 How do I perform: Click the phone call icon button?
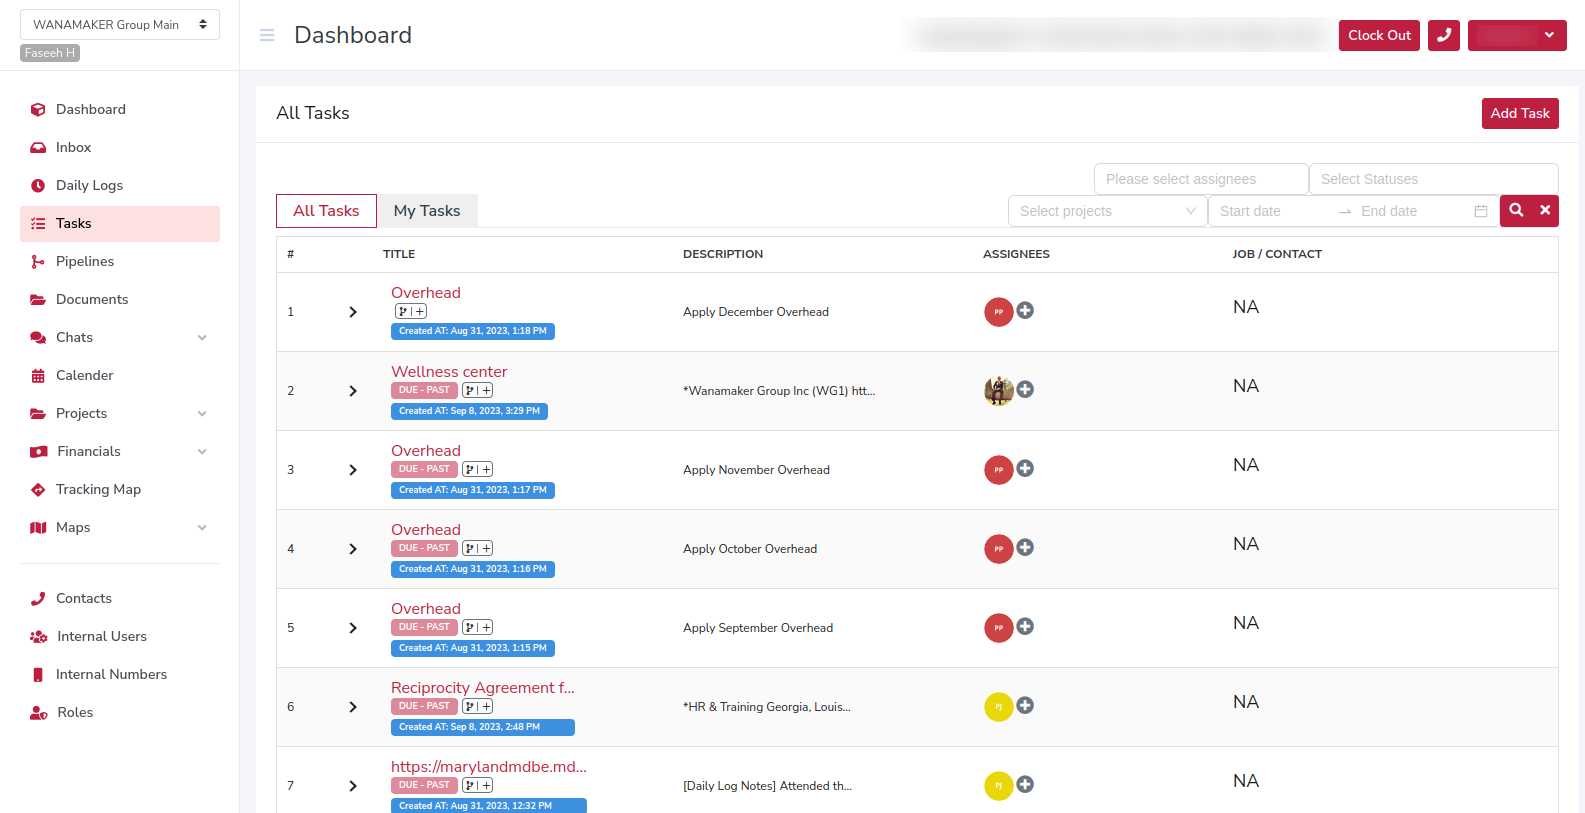click(x=1443, y=35)
